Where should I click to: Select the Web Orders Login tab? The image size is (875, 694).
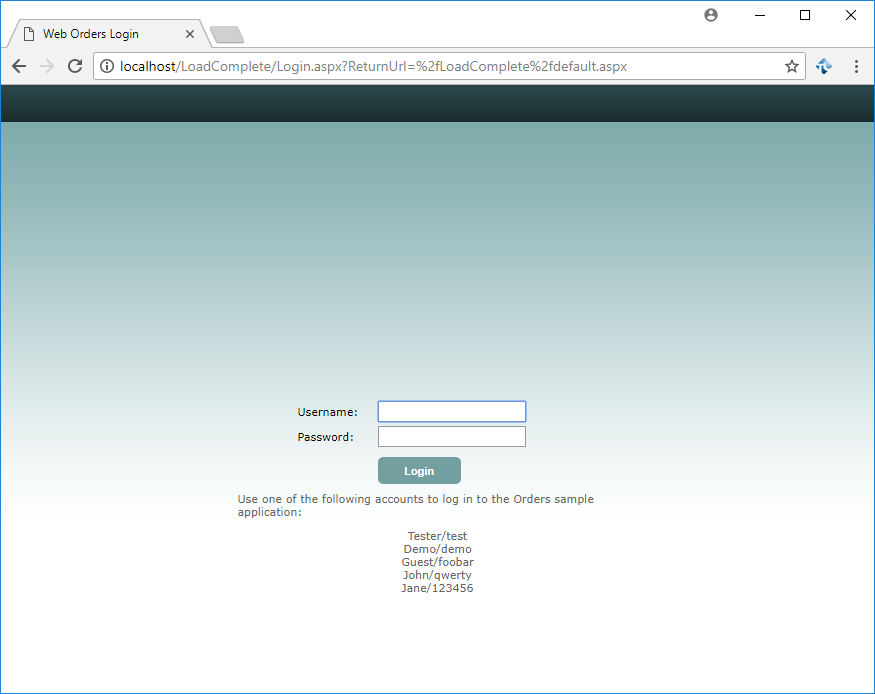109,34
